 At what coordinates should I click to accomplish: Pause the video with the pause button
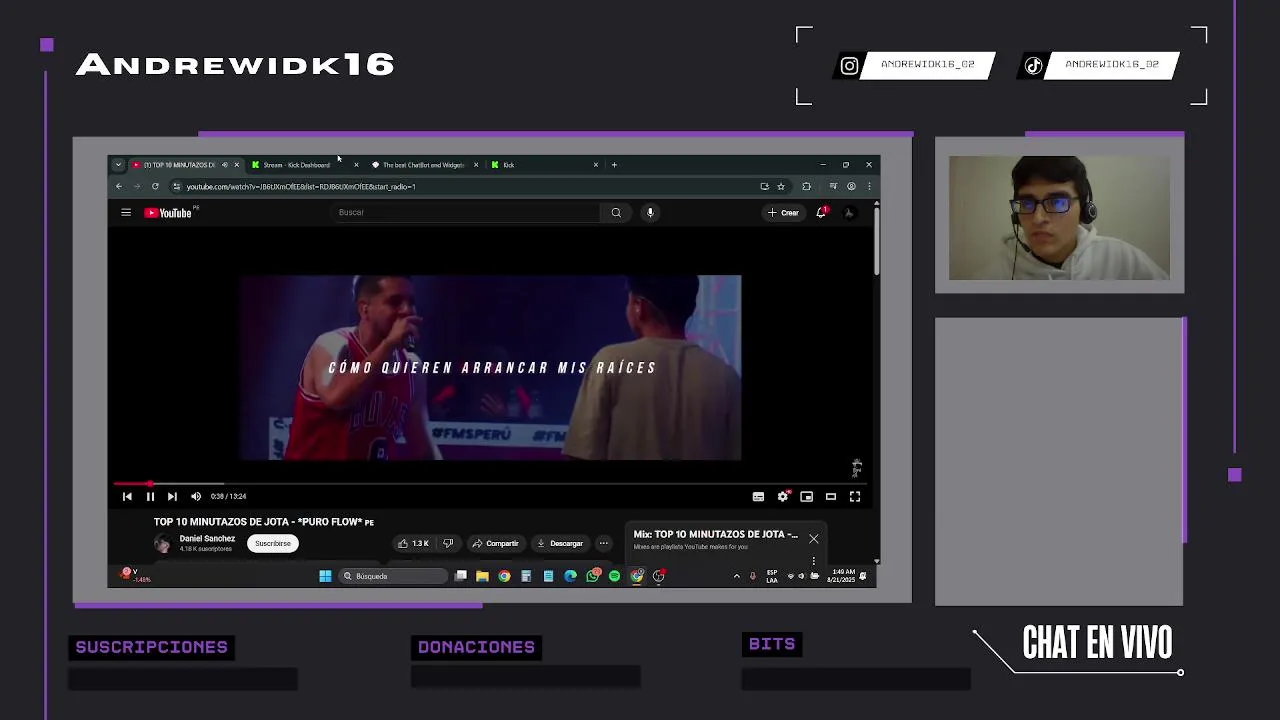150,496
